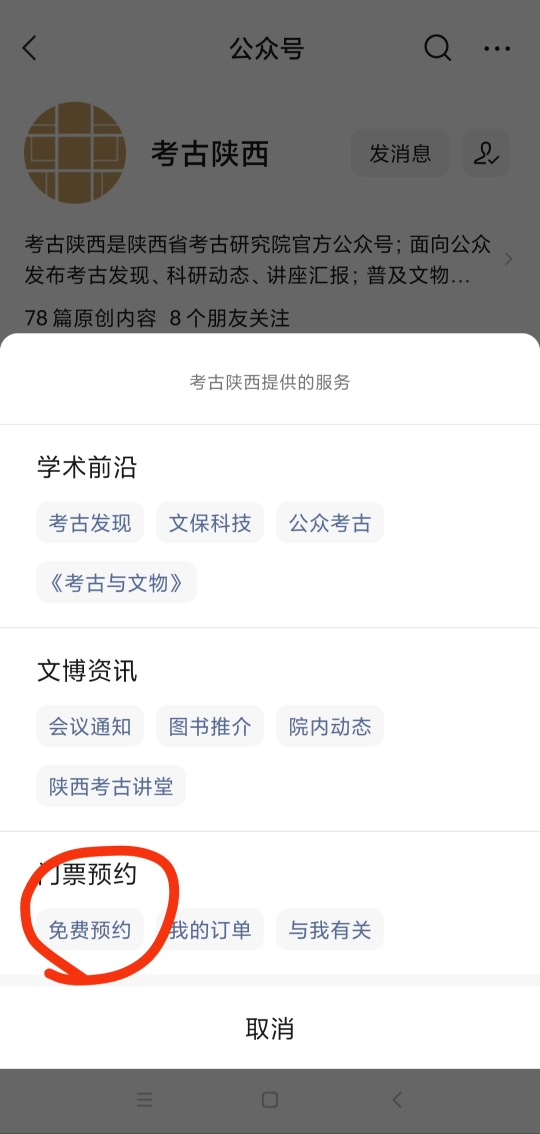Tap the followed-user profile icon
This screenshot has height=1134, width=540.
click(x=486, y=153)
